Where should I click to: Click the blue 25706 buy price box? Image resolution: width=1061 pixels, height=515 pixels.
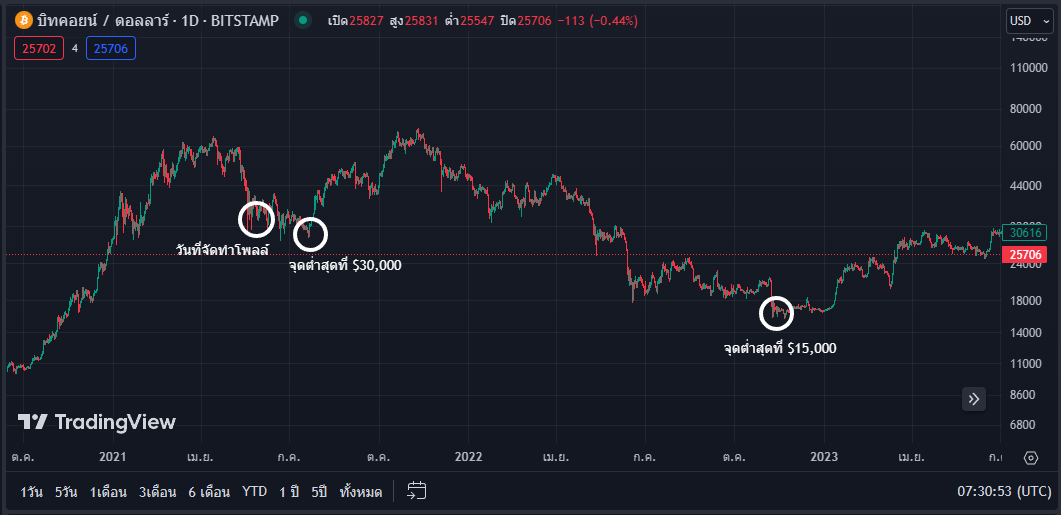coord(111,48)
